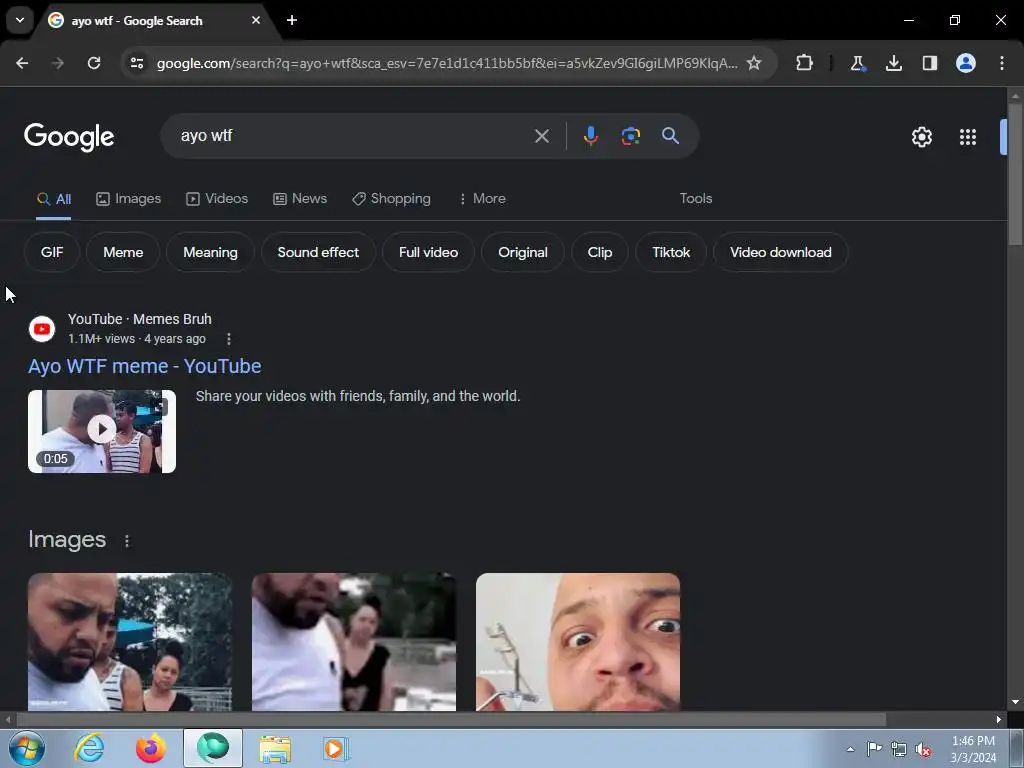Open the Chrome downloads icon

[893, 63]
